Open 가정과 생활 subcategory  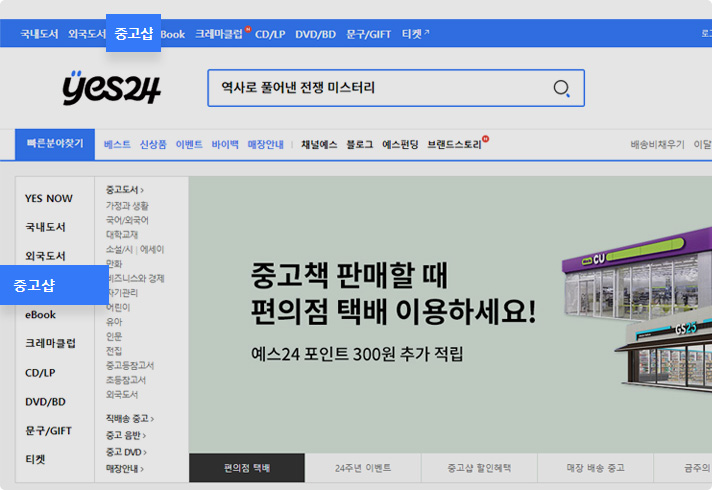coord(127,206)
